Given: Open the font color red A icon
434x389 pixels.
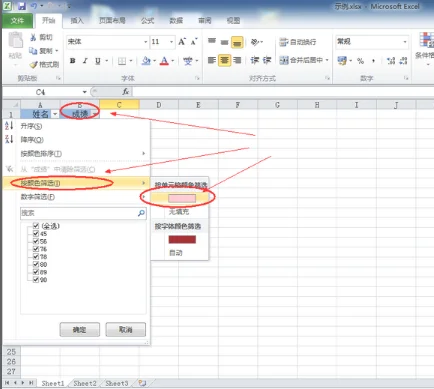Looking at the screenshot, I should point(164,61).
